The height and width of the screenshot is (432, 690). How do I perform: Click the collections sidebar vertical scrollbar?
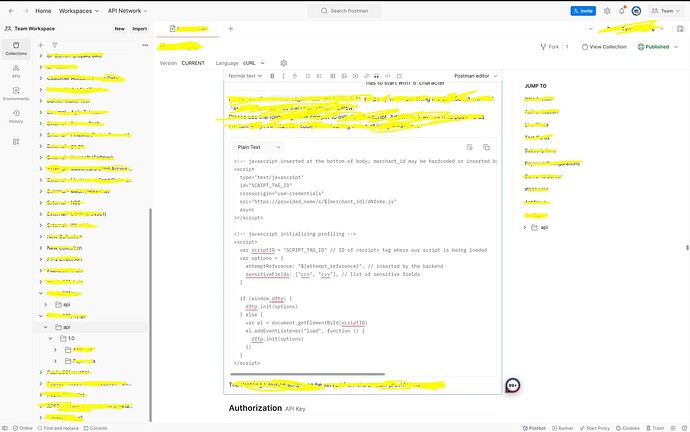point(150,315)
